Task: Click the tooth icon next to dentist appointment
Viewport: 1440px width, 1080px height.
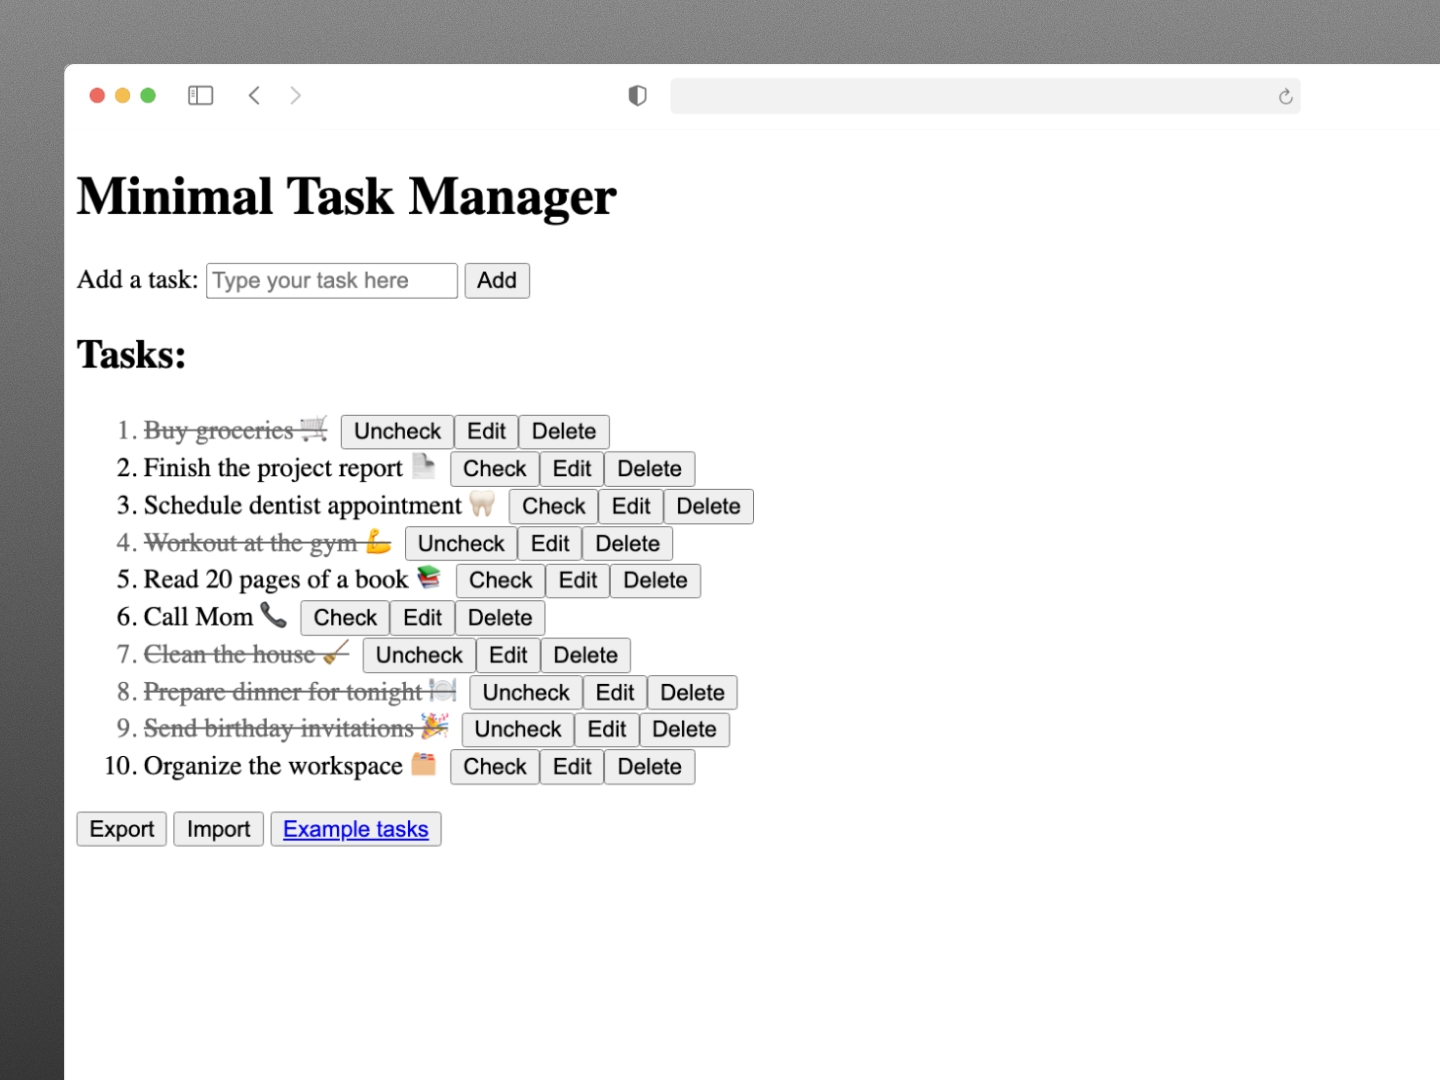Action: click(481, 505)
